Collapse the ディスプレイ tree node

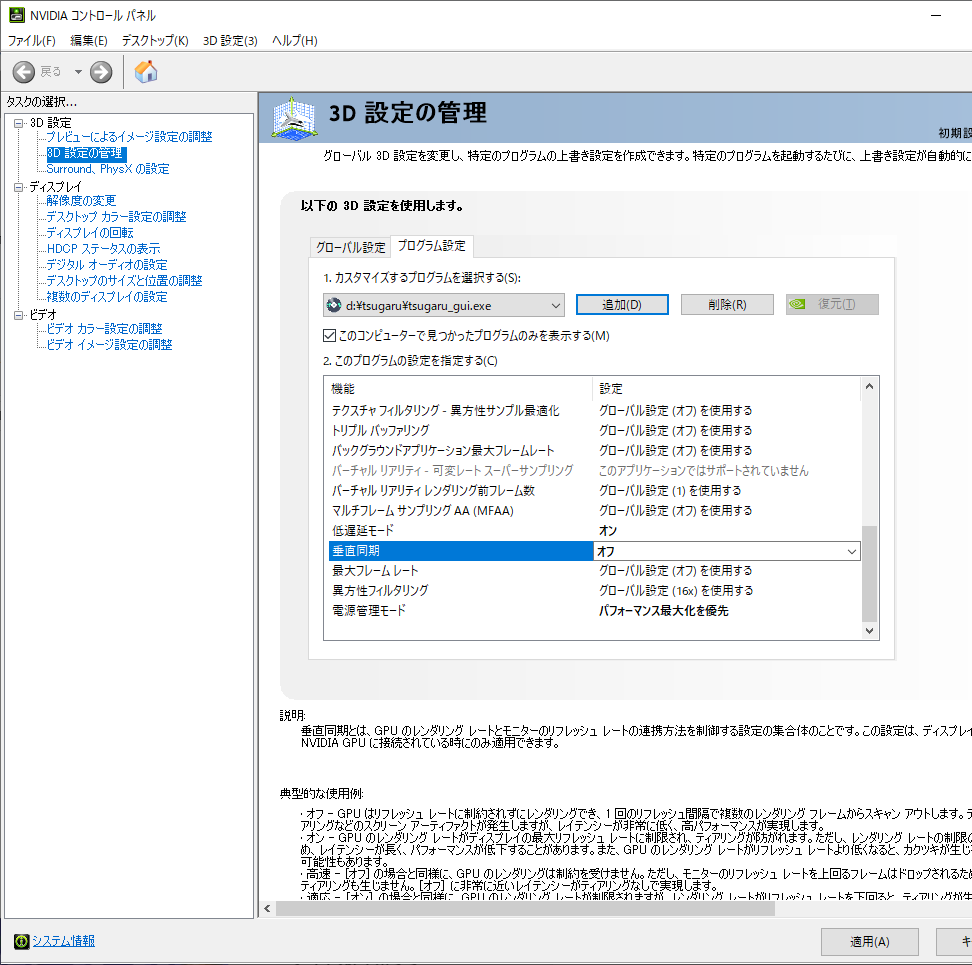point(19,187)
